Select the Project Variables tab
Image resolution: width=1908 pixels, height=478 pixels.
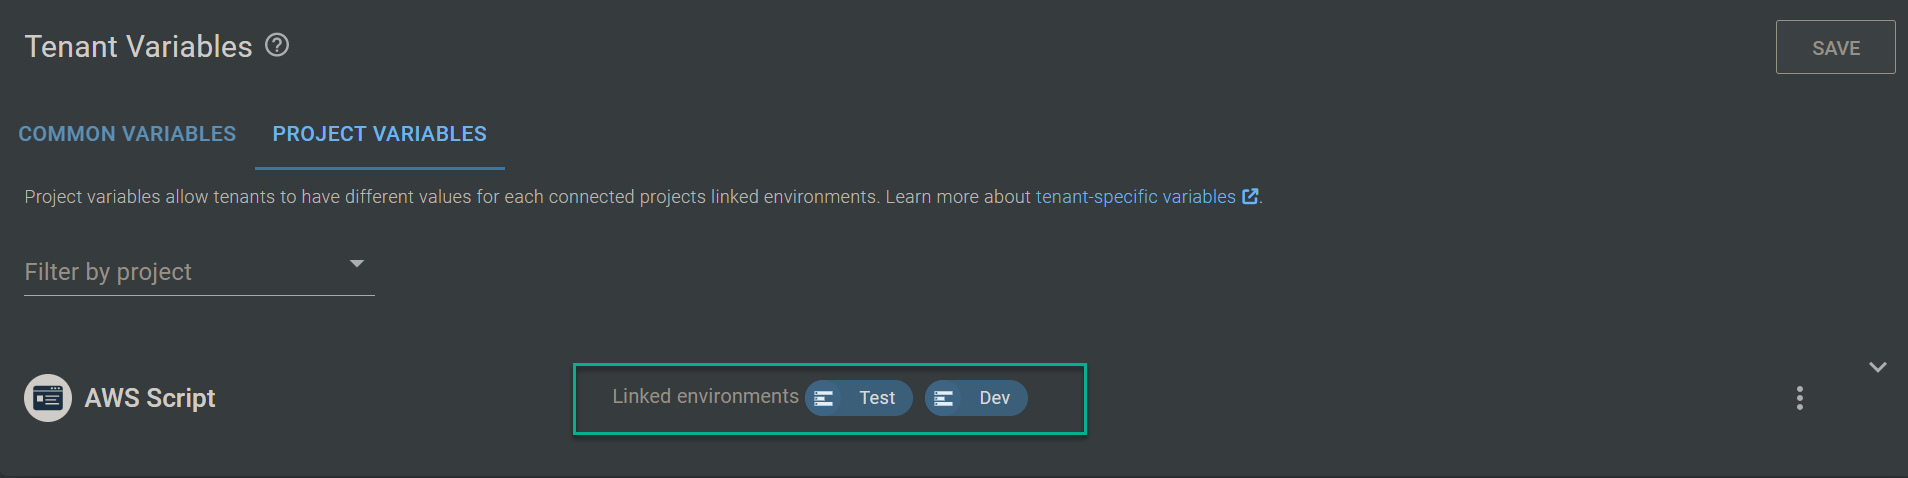tap(379, 134)
